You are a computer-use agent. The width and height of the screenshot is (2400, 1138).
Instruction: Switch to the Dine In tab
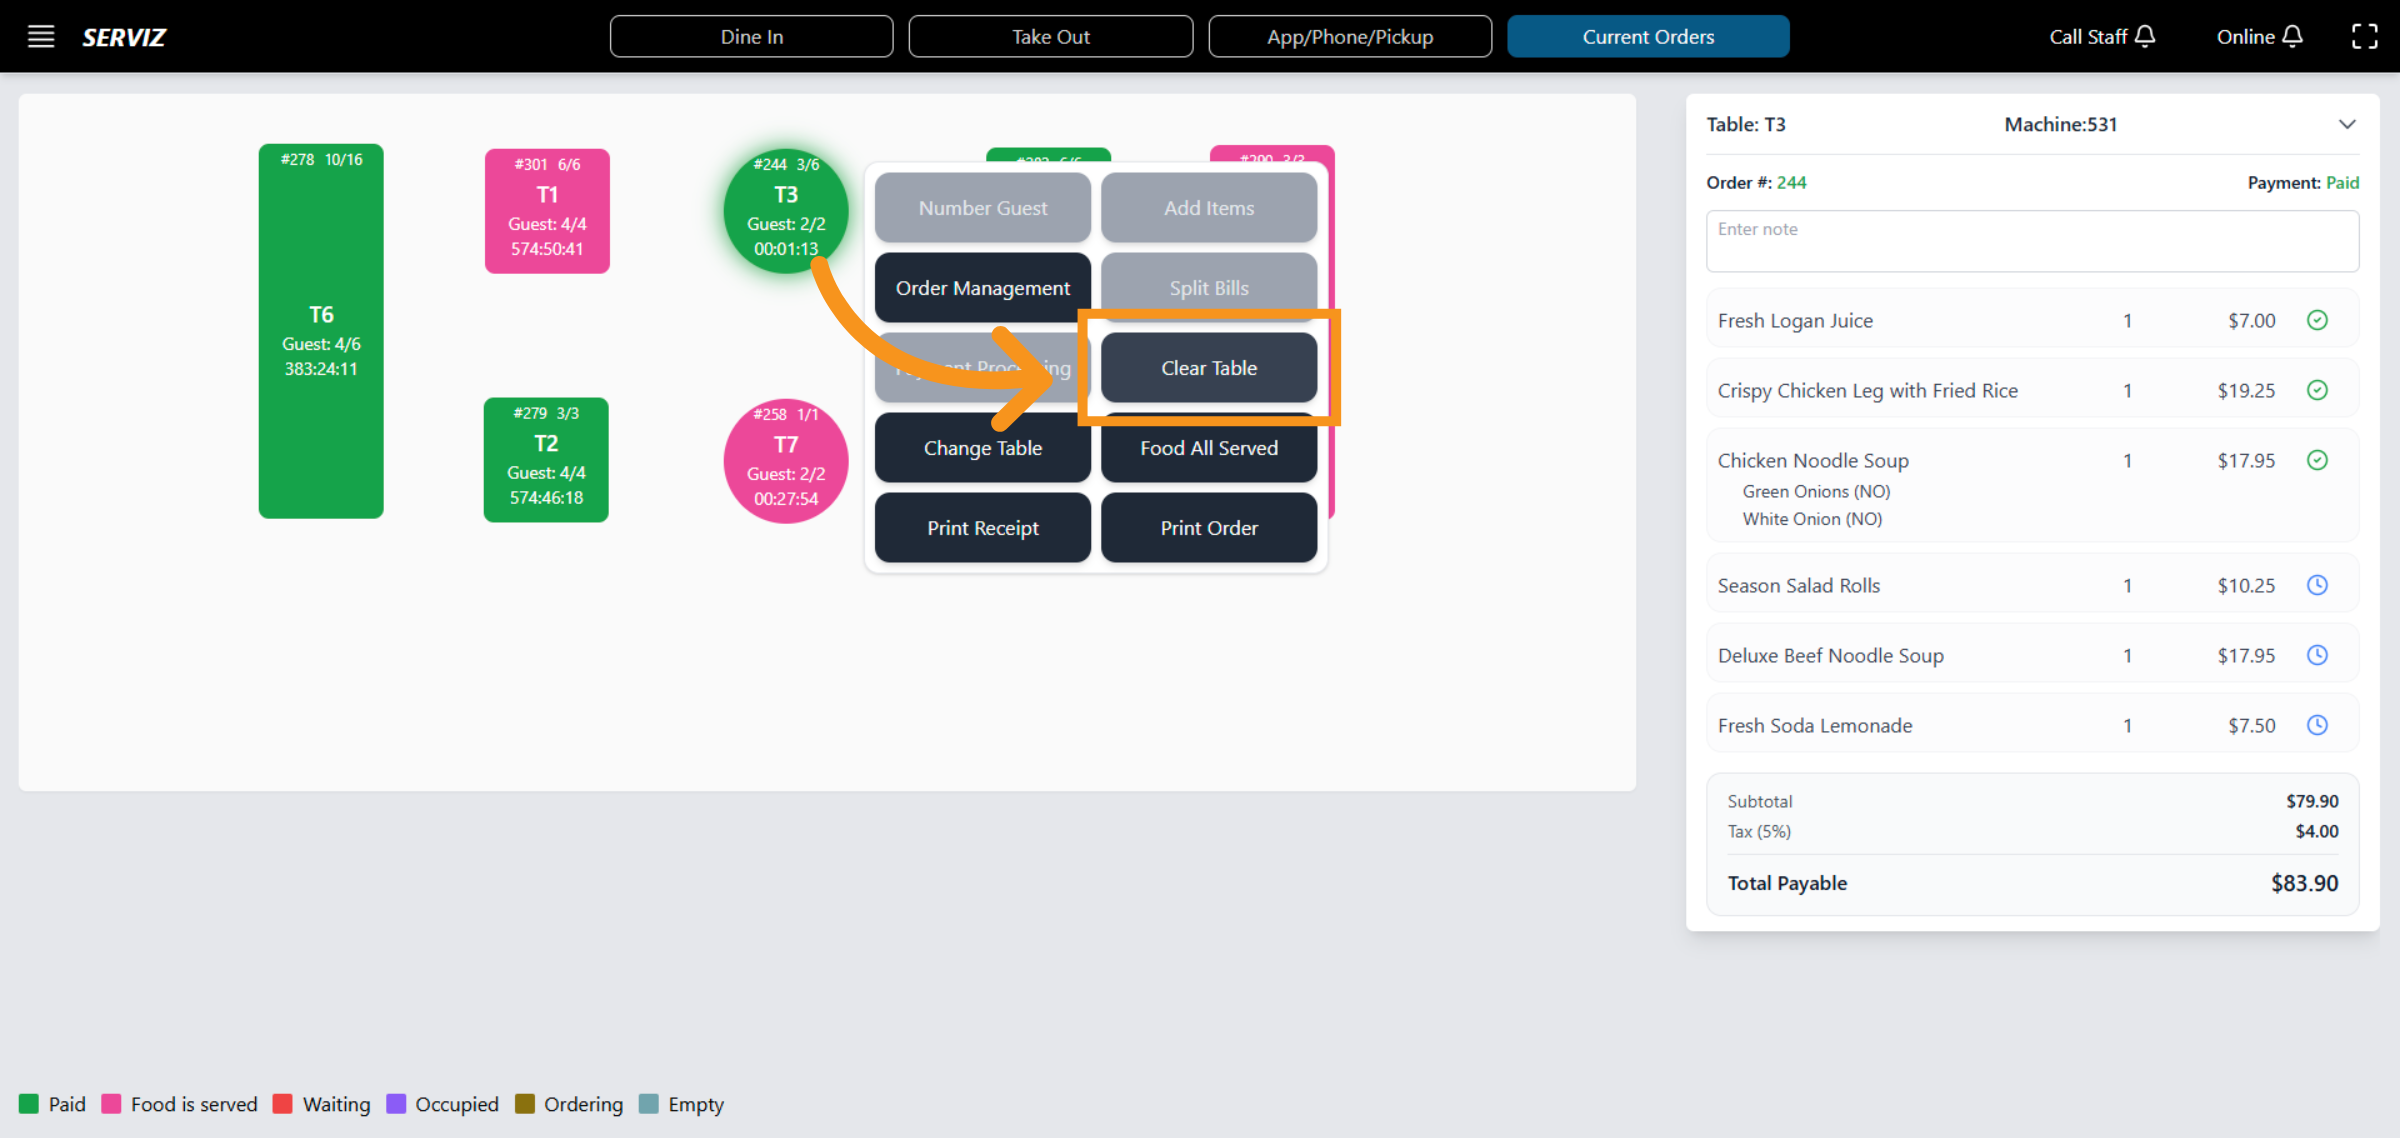click(751, 37)
